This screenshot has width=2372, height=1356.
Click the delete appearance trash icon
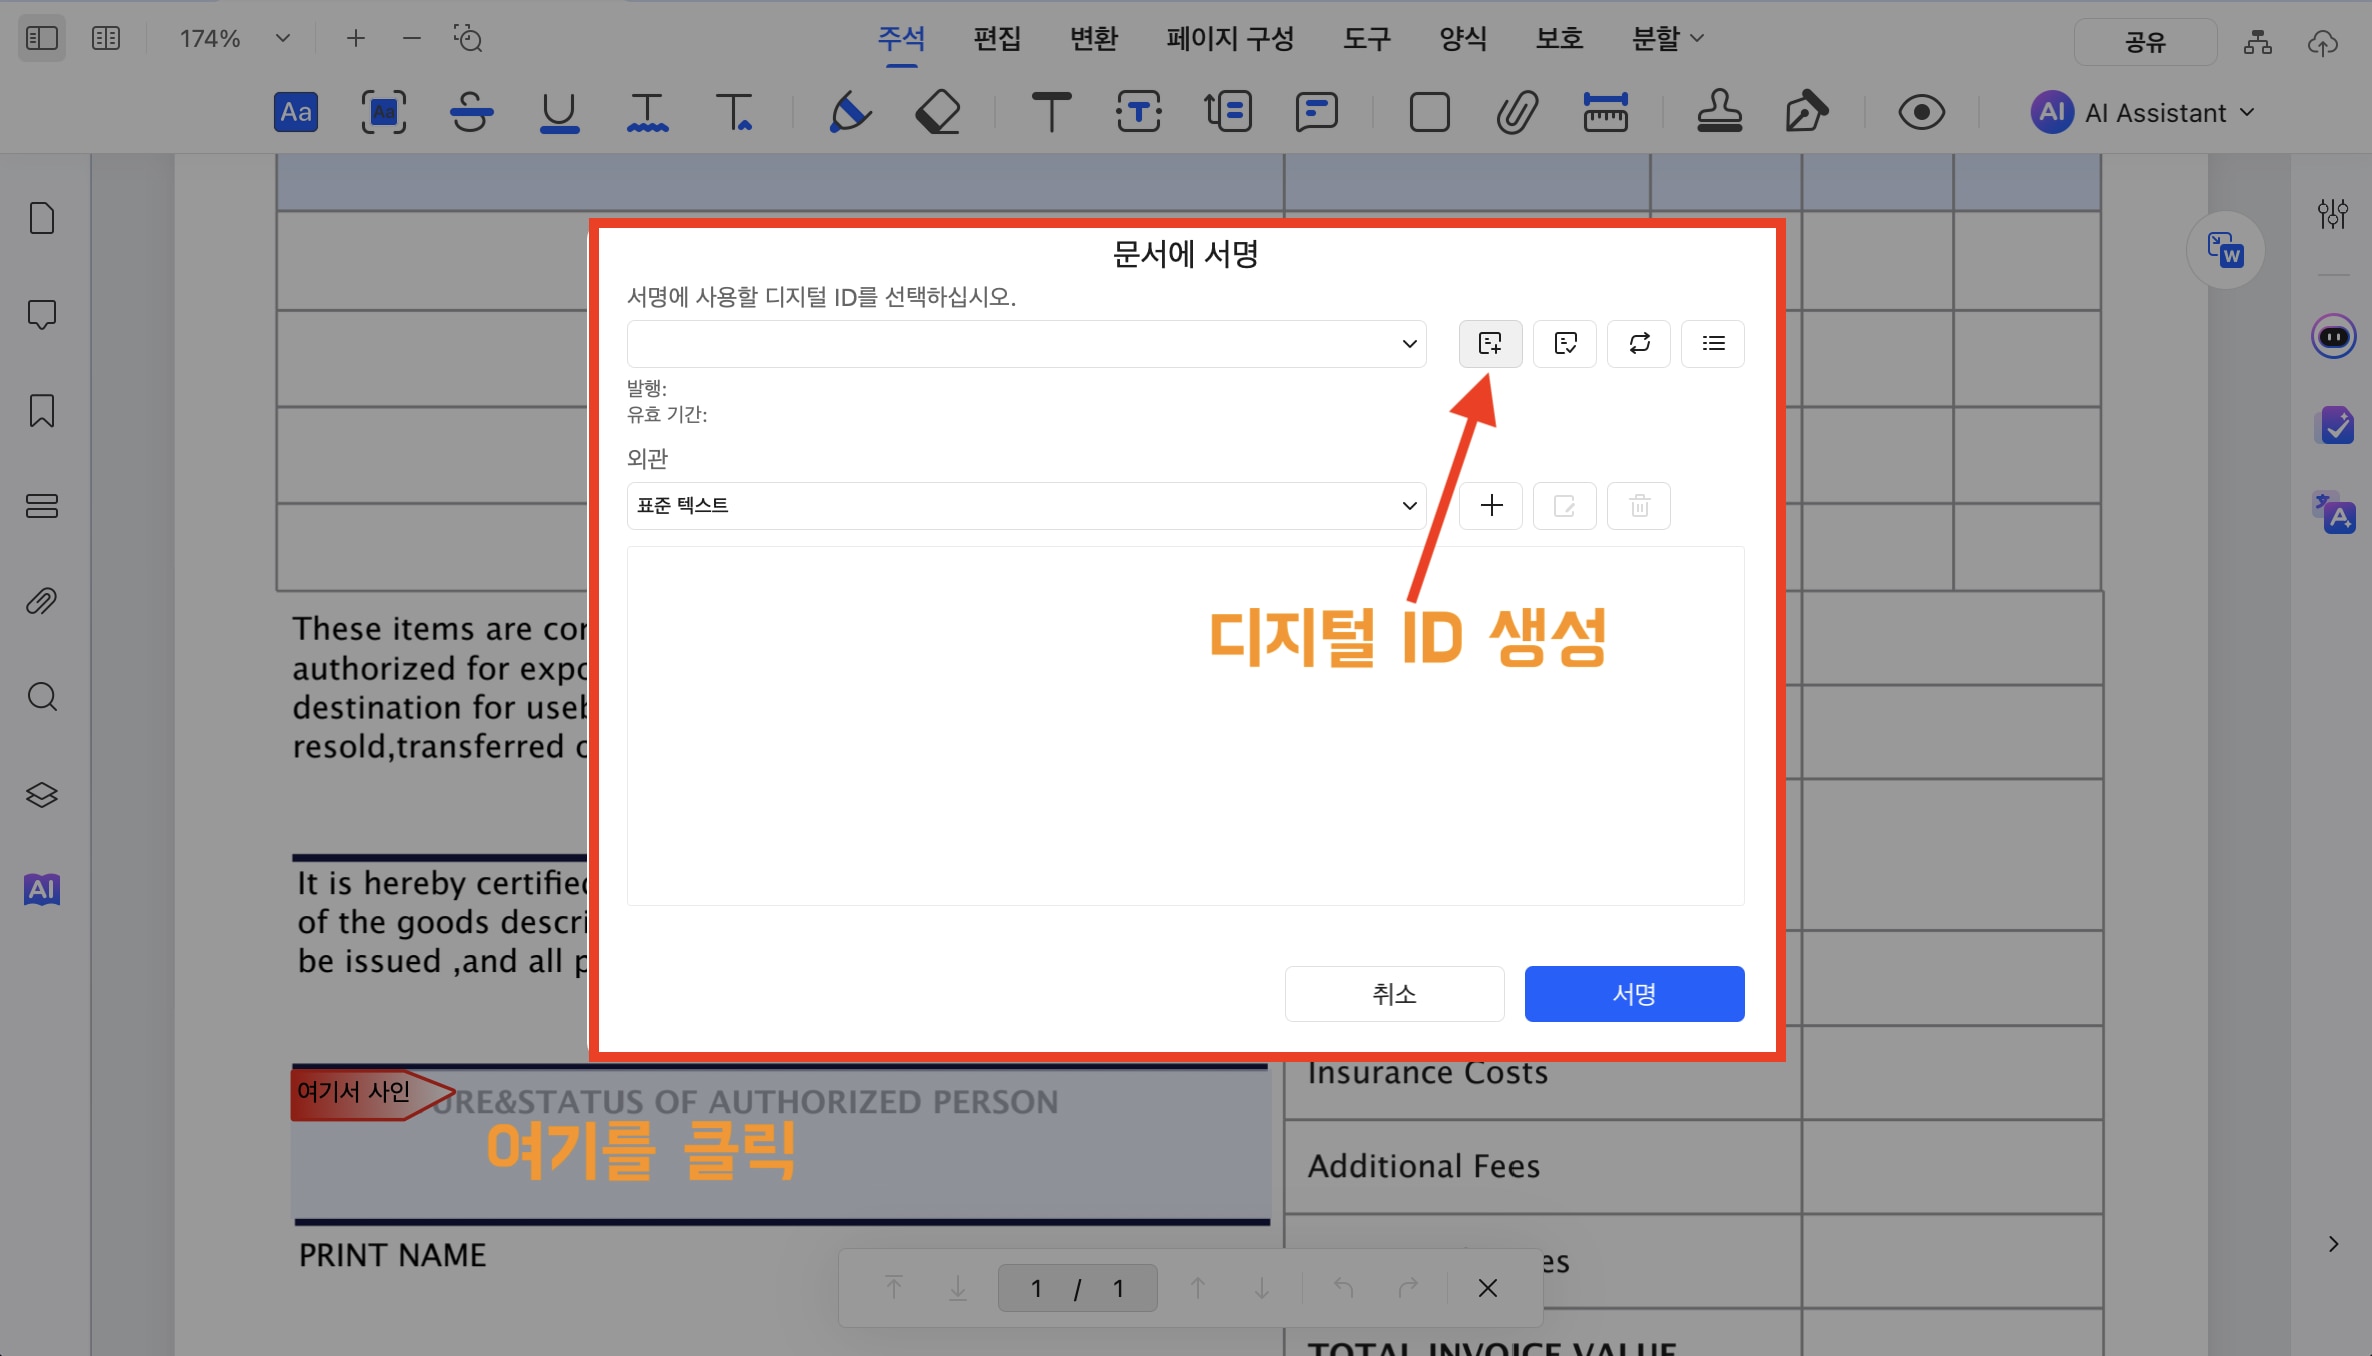click(1639, 506)
